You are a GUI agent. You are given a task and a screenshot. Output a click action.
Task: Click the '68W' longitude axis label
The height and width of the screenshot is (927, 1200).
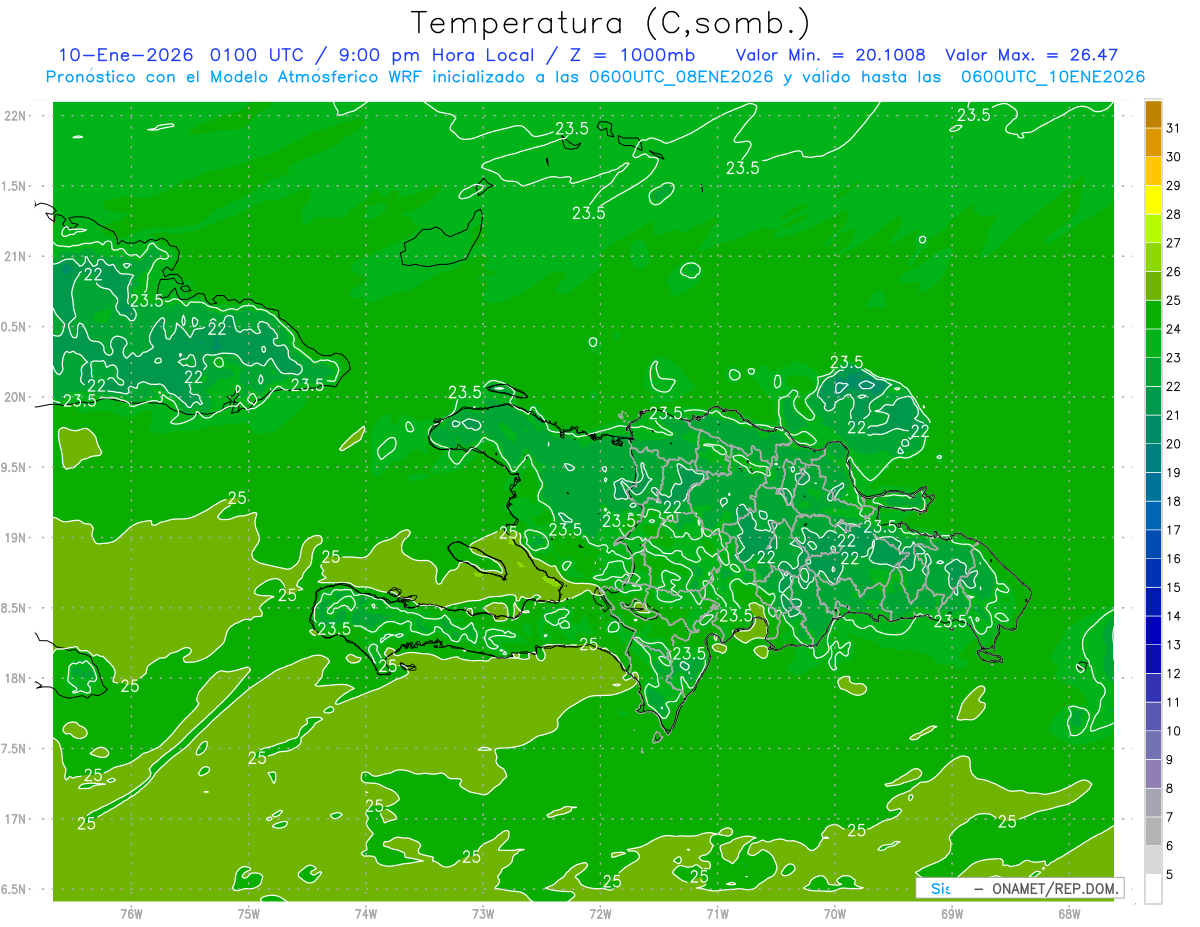[x=1068, y=914]
